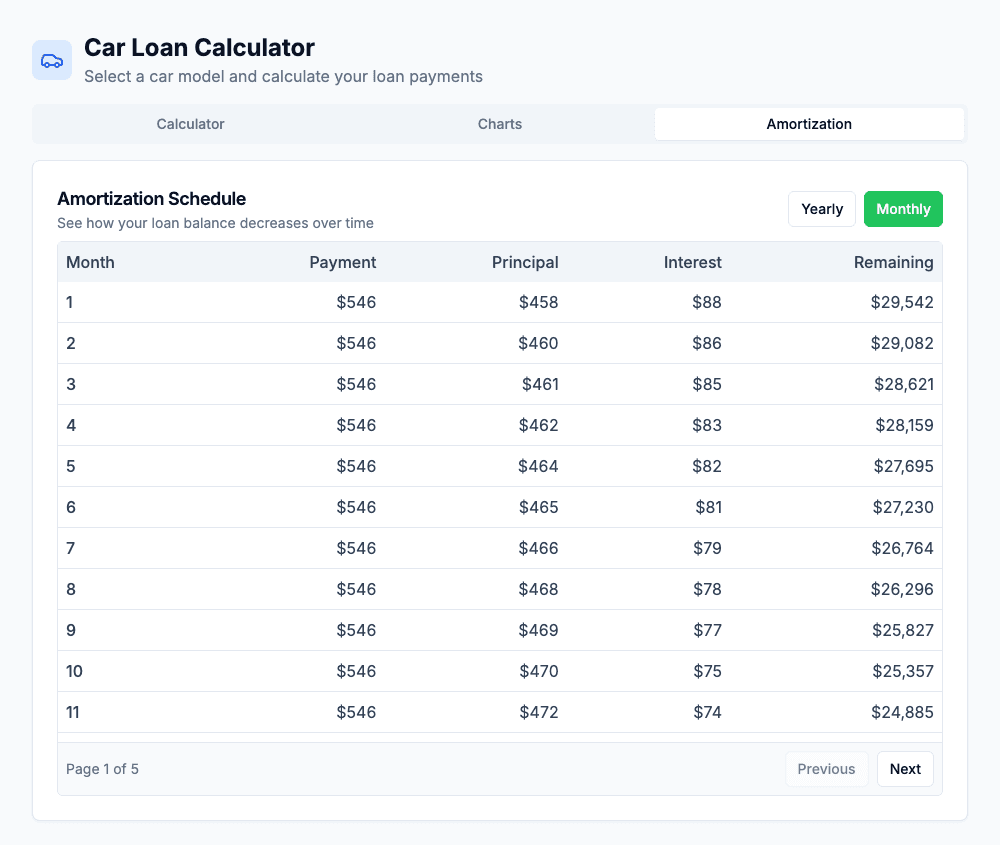This screenshot has width=1000, height=845.
Task: Click principal value $458
Action: pos(538,302)
